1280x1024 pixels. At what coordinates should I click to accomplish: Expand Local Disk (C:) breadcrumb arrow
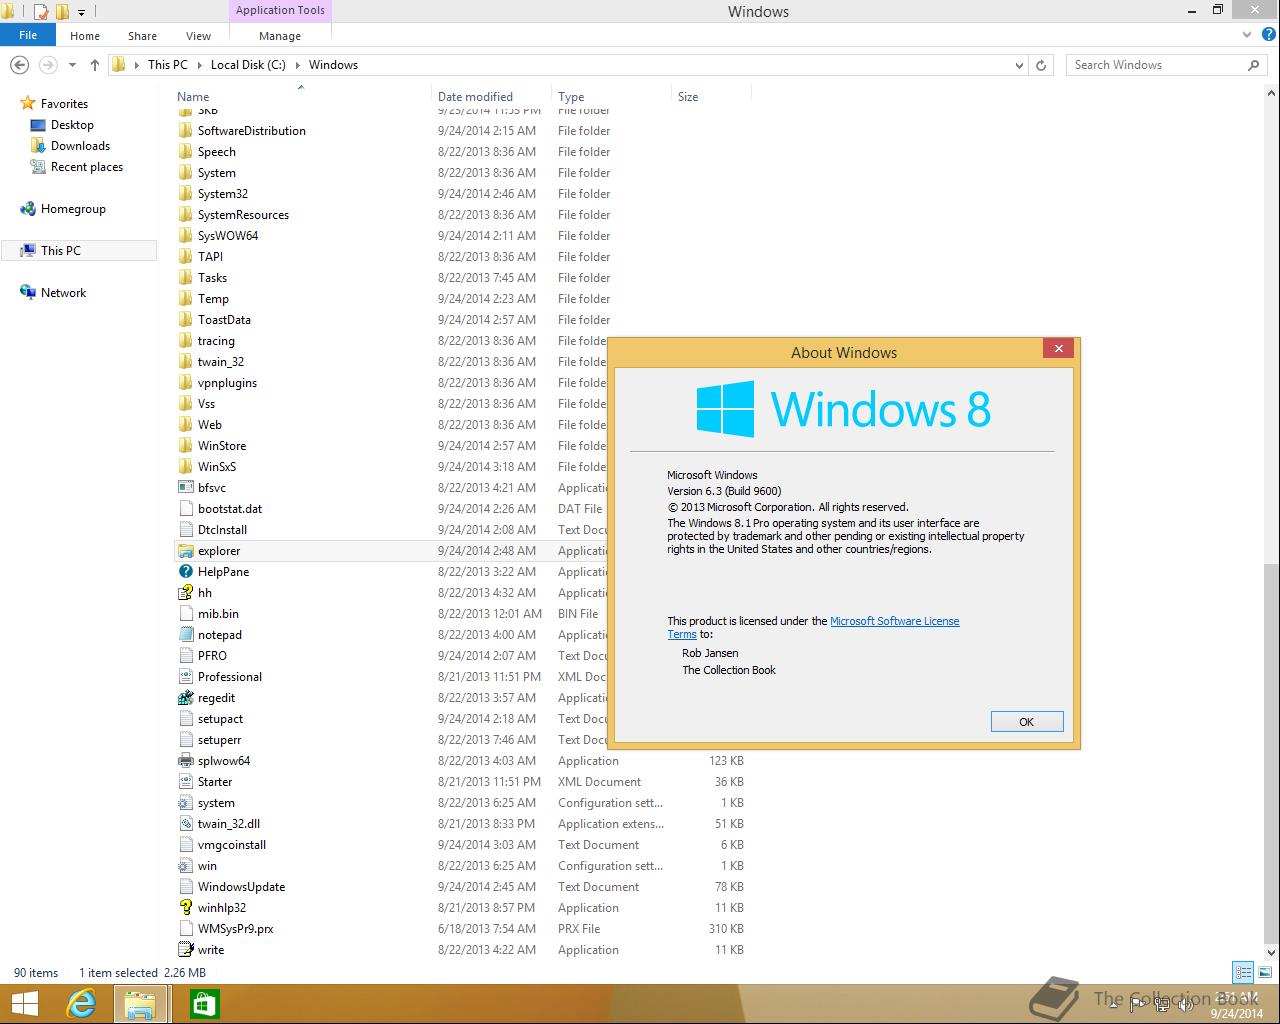pyautogui.click(x=297, y=65)
